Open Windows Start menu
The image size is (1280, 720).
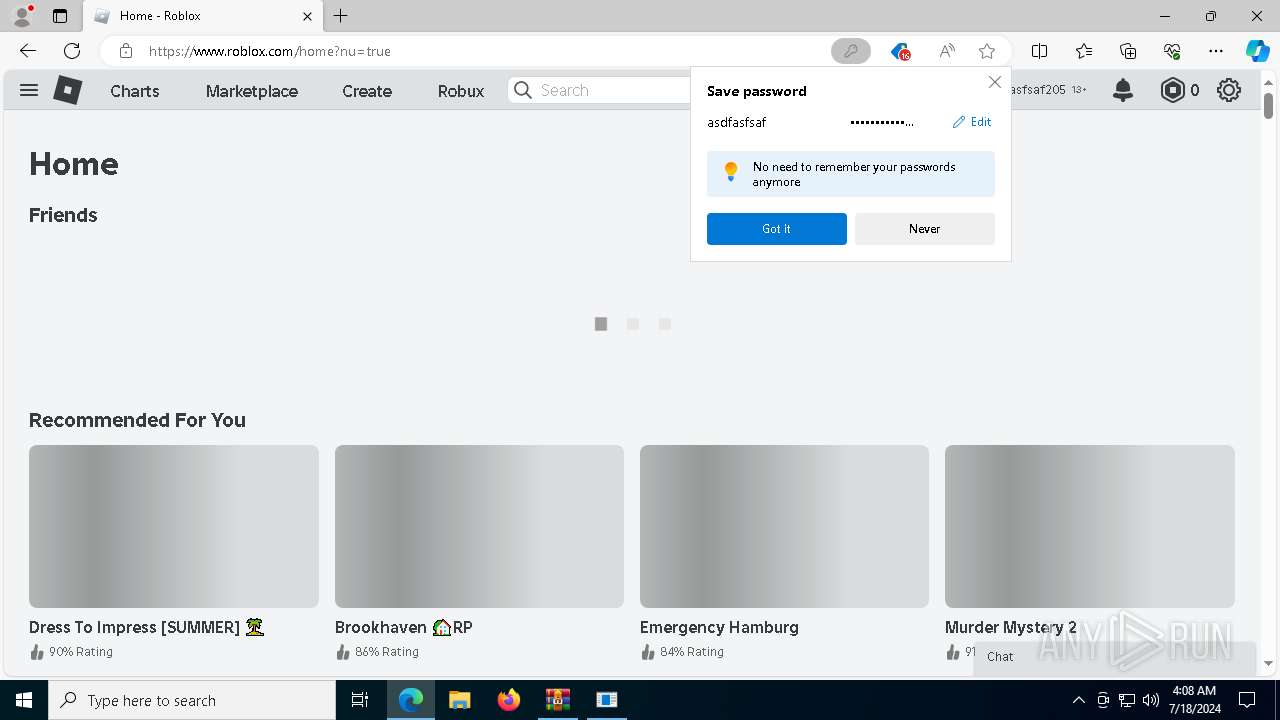[24, 700]
